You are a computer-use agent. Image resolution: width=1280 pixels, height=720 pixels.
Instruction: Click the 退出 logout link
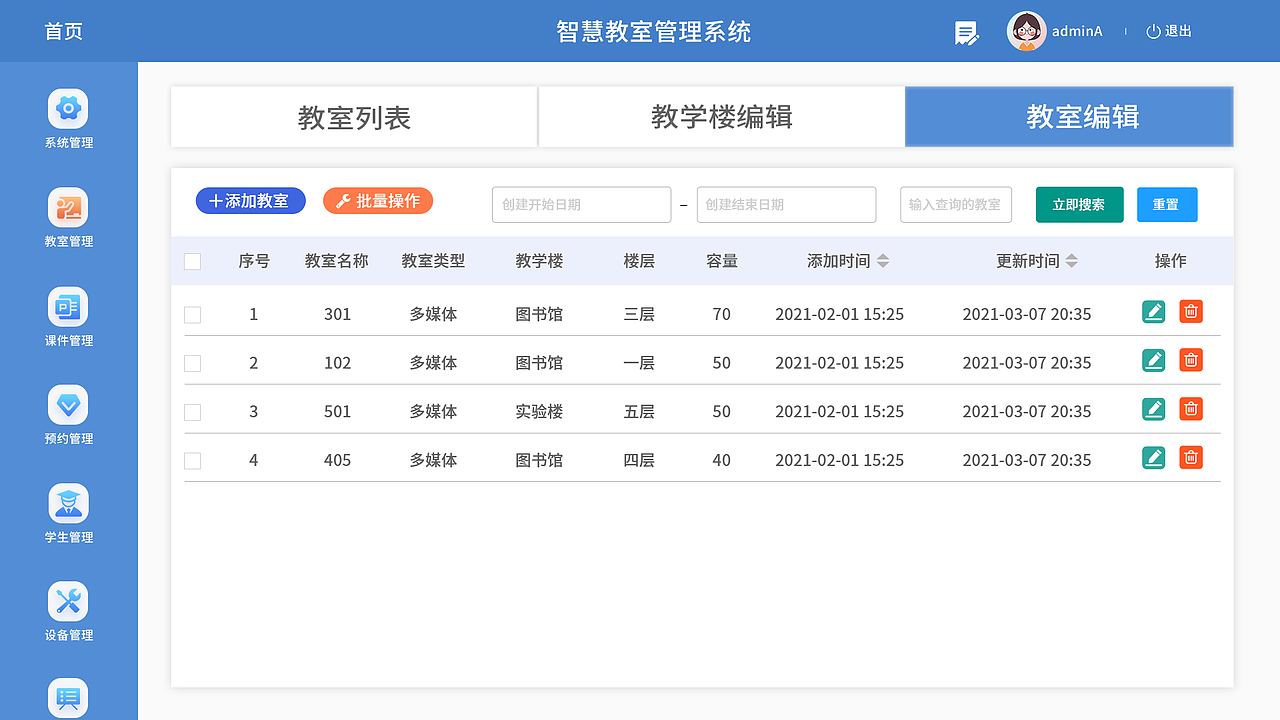coord(1178,31)
